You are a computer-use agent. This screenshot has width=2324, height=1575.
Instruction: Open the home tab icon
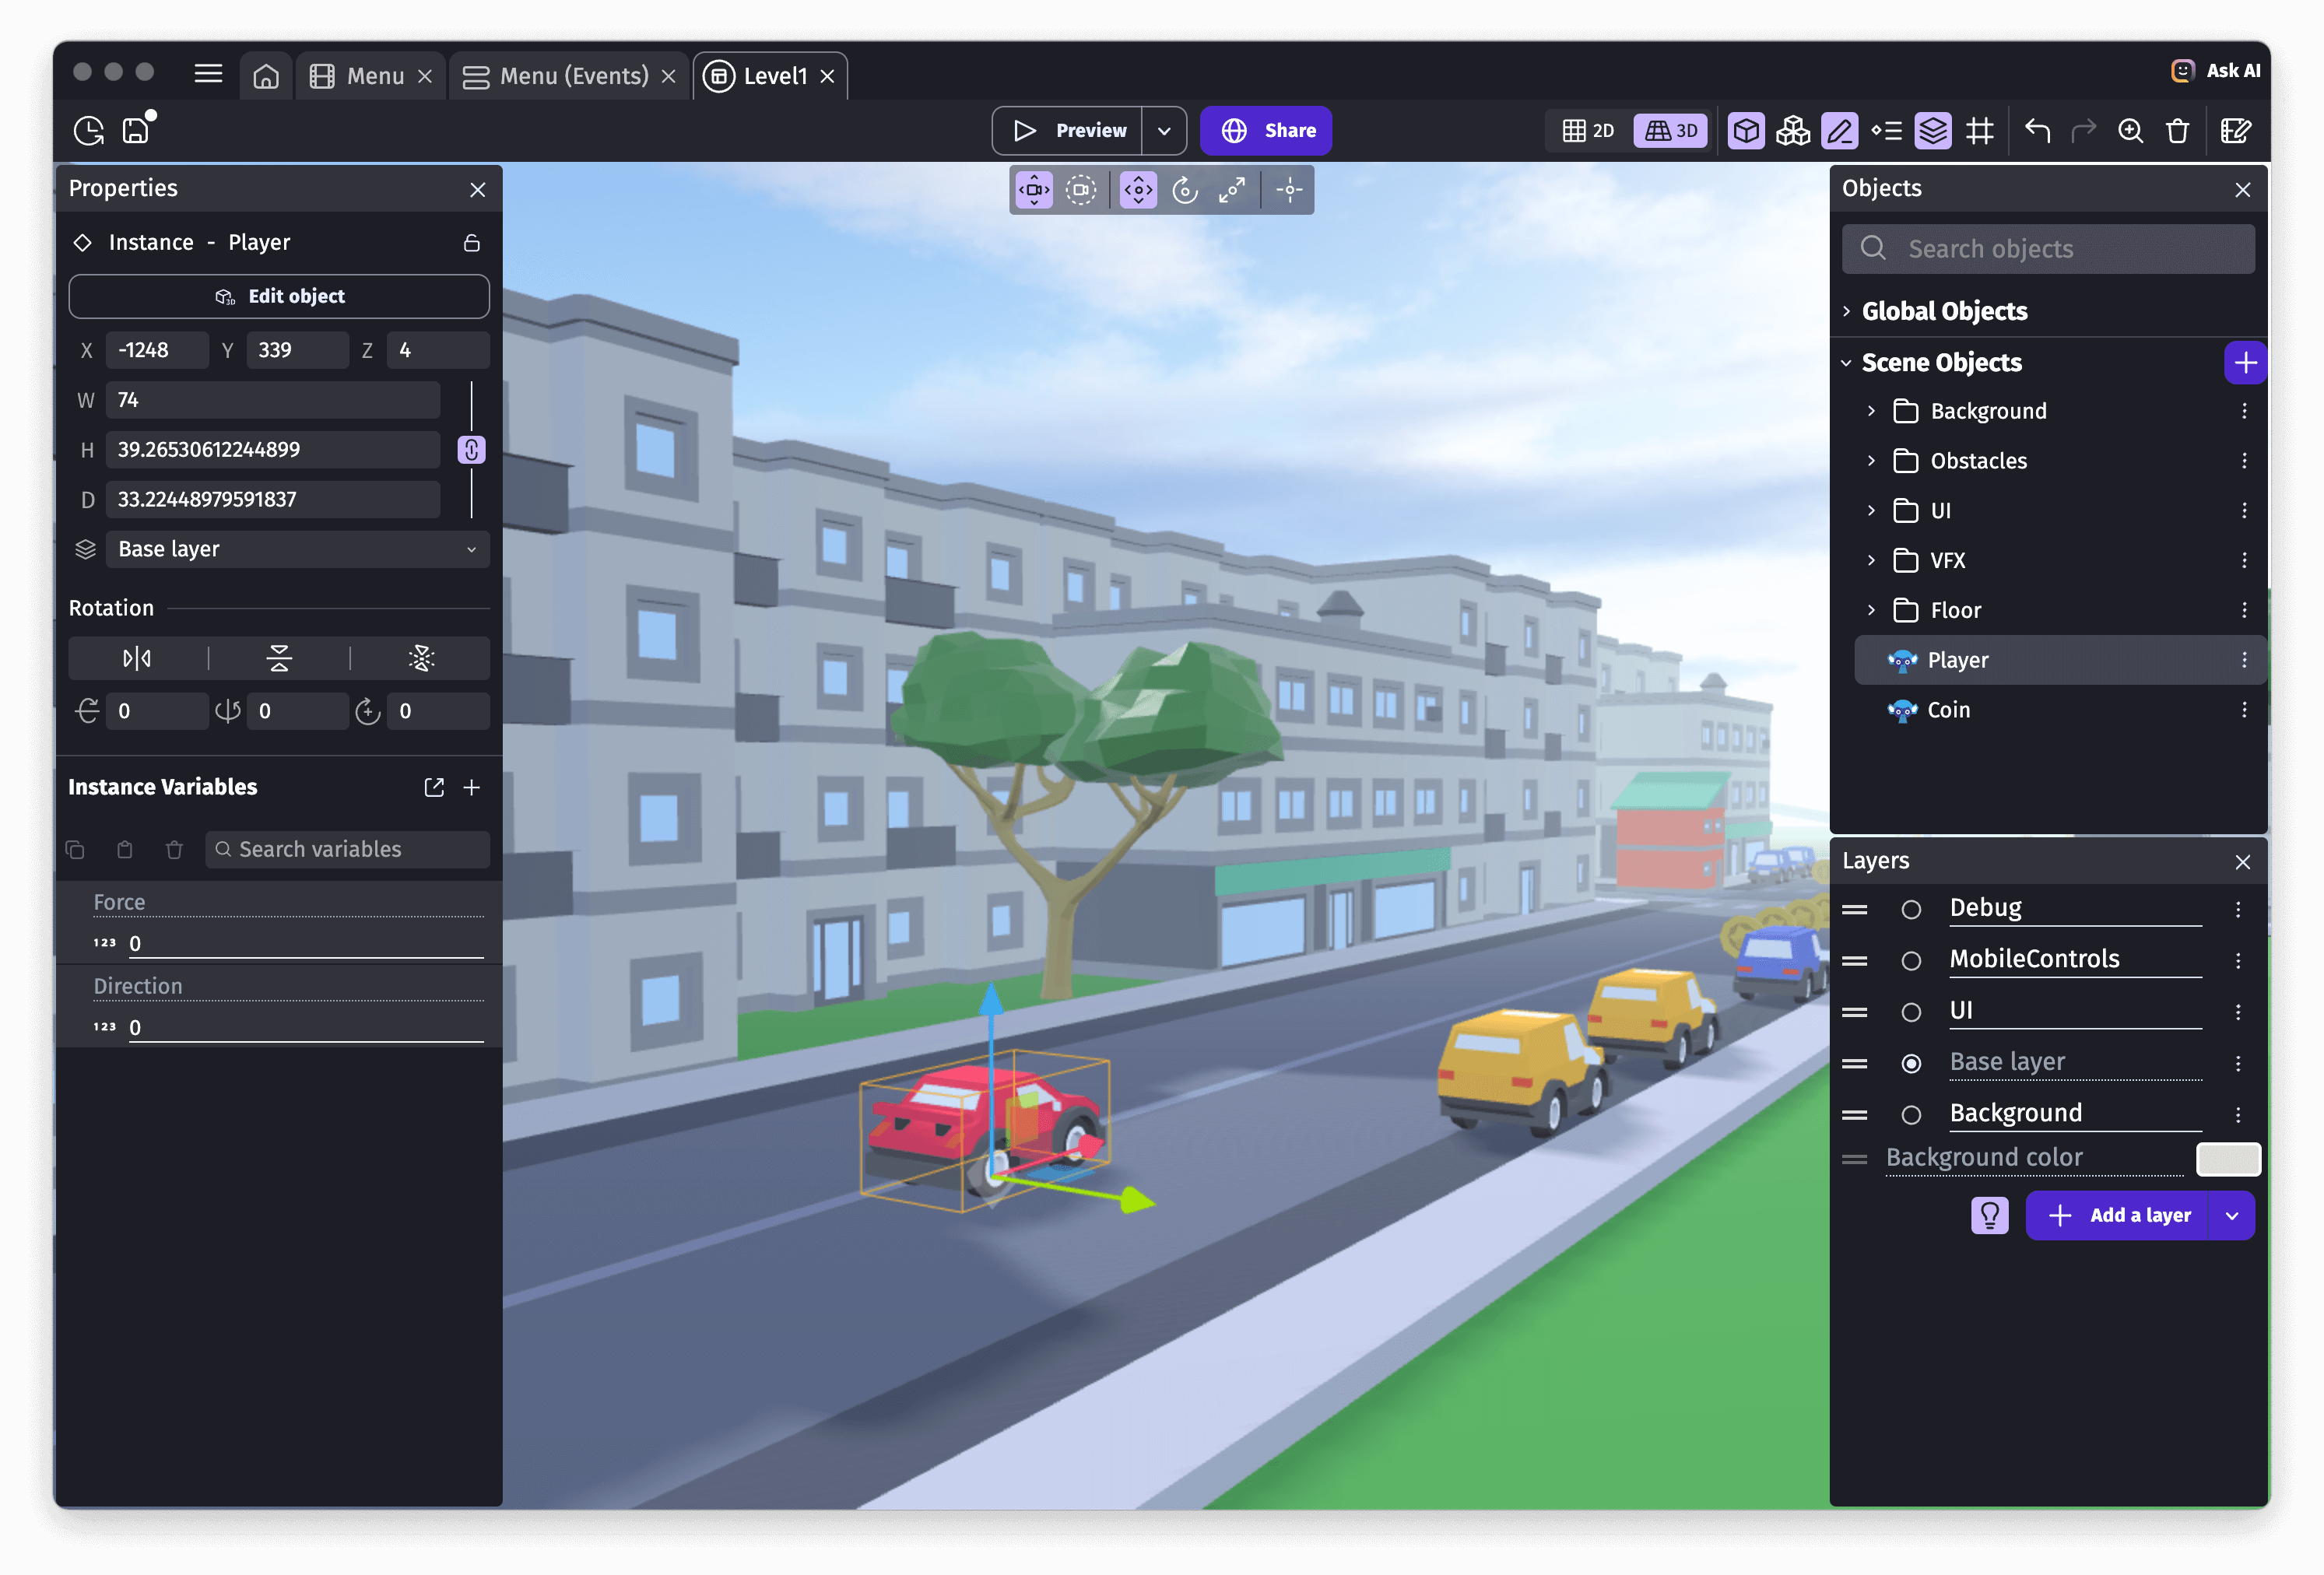pos(266,76)
